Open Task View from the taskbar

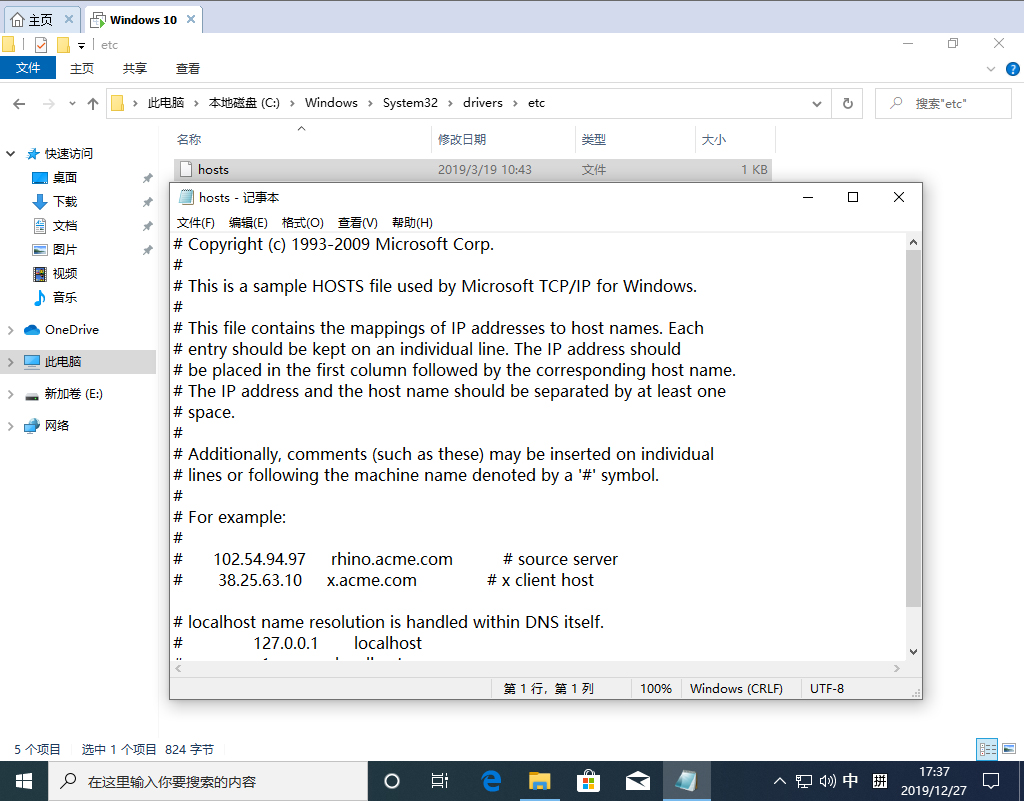(x=440, y=781)
